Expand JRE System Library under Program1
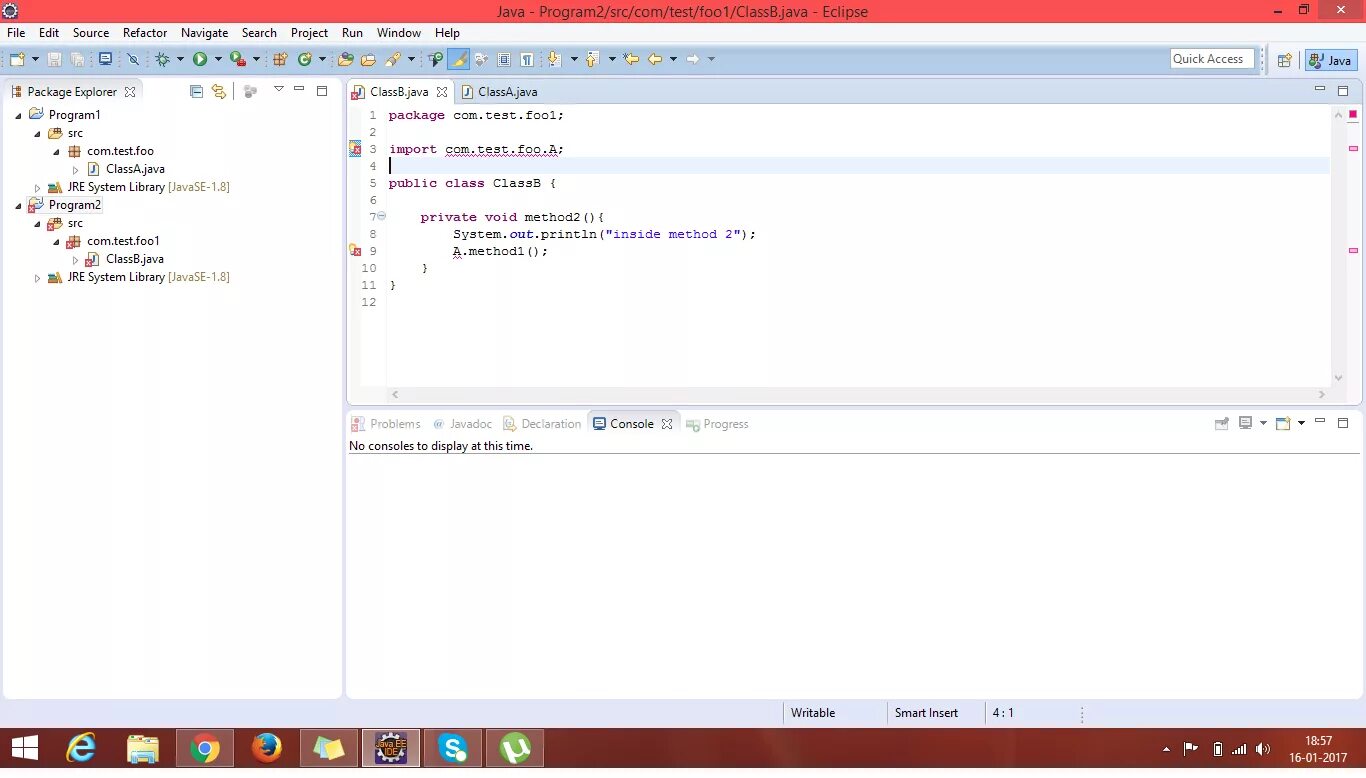 (38, 187)
